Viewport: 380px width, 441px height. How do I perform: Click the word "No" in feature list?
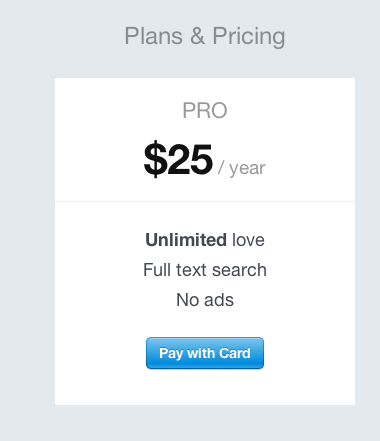click(187, 300)
